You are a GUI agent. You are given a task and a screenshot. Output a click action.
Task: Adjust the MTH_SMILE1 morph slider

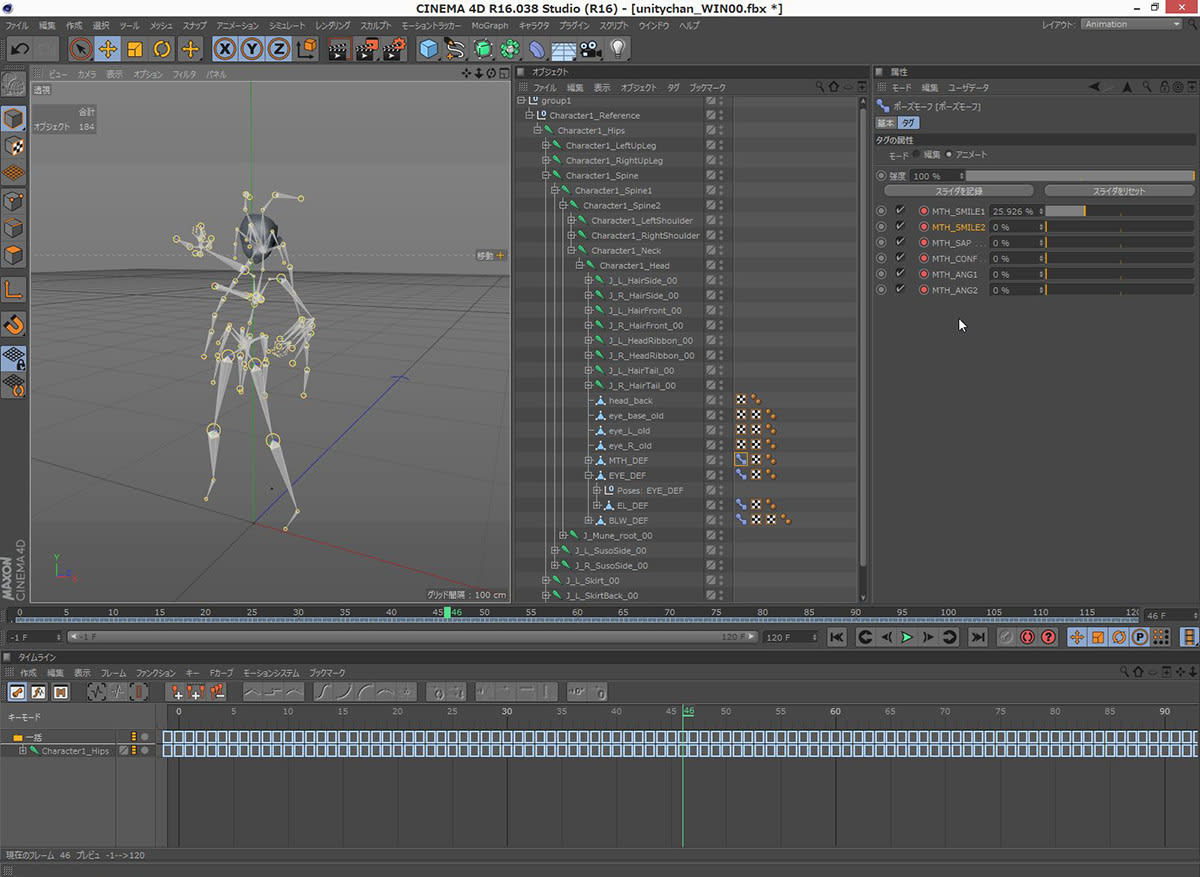(1120, 211)
